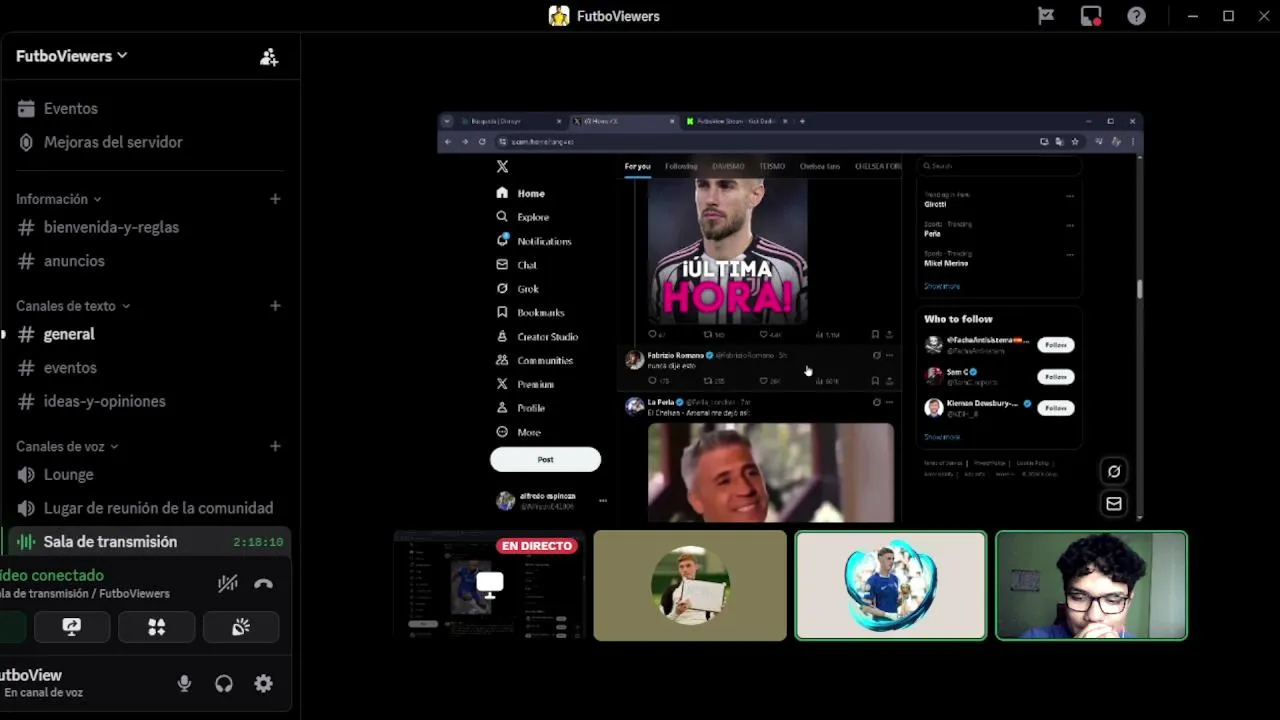This screenshot has width=1280, height=720.
Task: Deafen with the headphones icon
Action: click(x=224, y=684)
